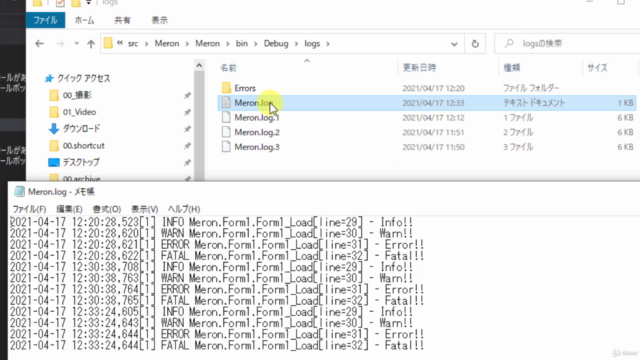Image resolution: width=640 pixels, height=360 pixels.
Task: Switch to the ホーム ribbon tab
Action: click(x=84, y=20)
